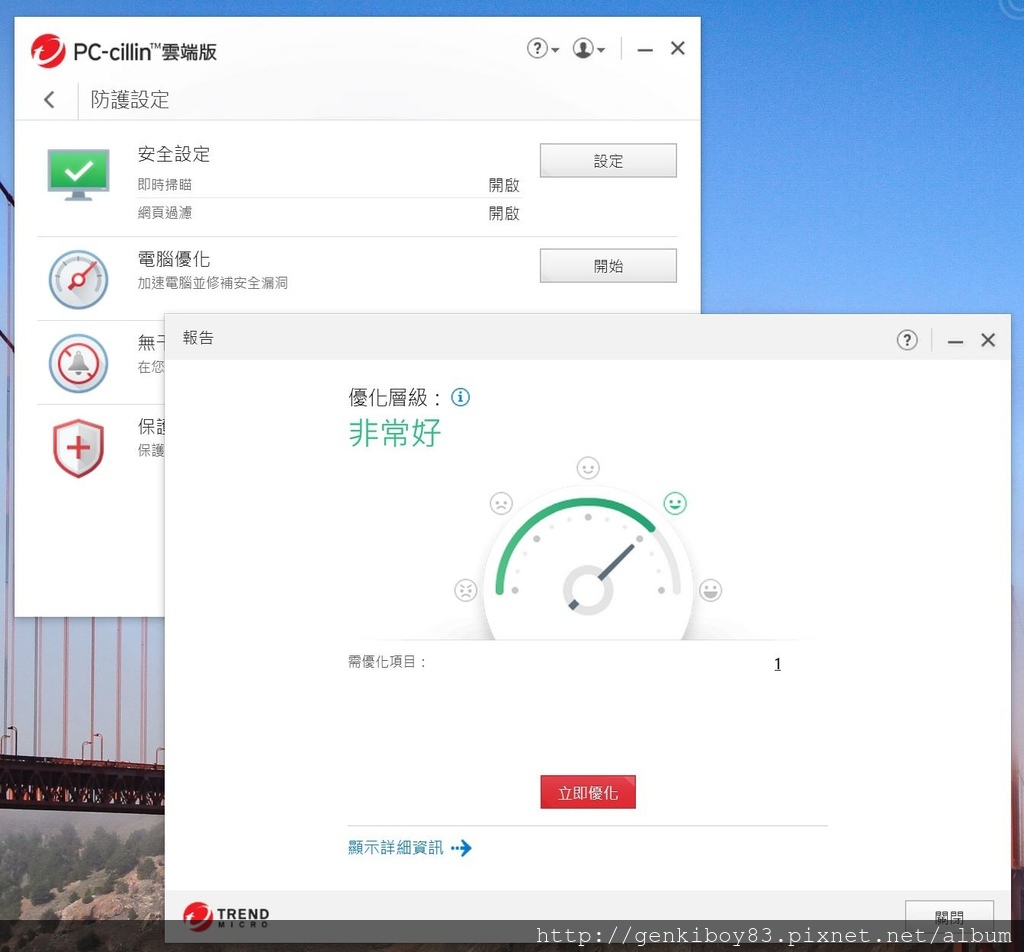1024x952 pixels.
Task: Click the 即時掃瞄 status row
Action: (x=328, y=185)
